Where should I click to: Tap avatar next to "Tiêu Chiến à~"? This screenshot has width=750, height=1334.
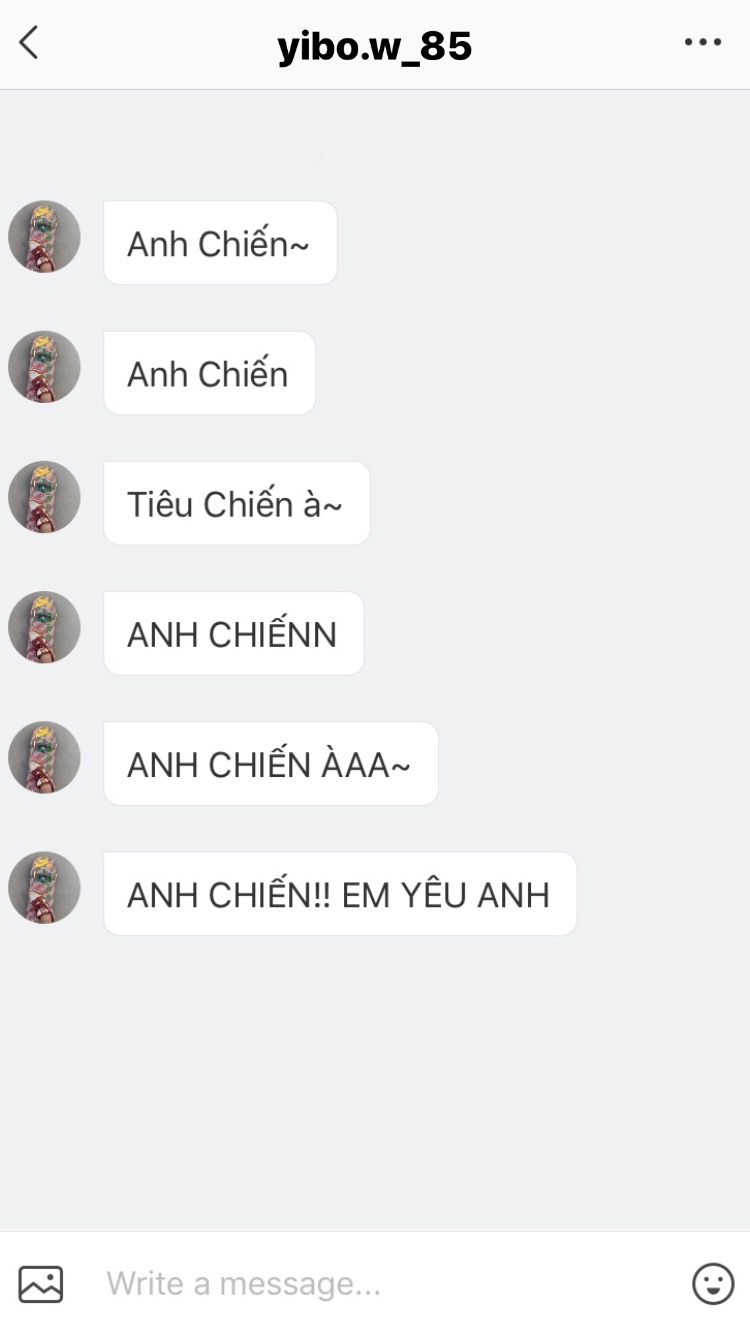tap(44, 497)
